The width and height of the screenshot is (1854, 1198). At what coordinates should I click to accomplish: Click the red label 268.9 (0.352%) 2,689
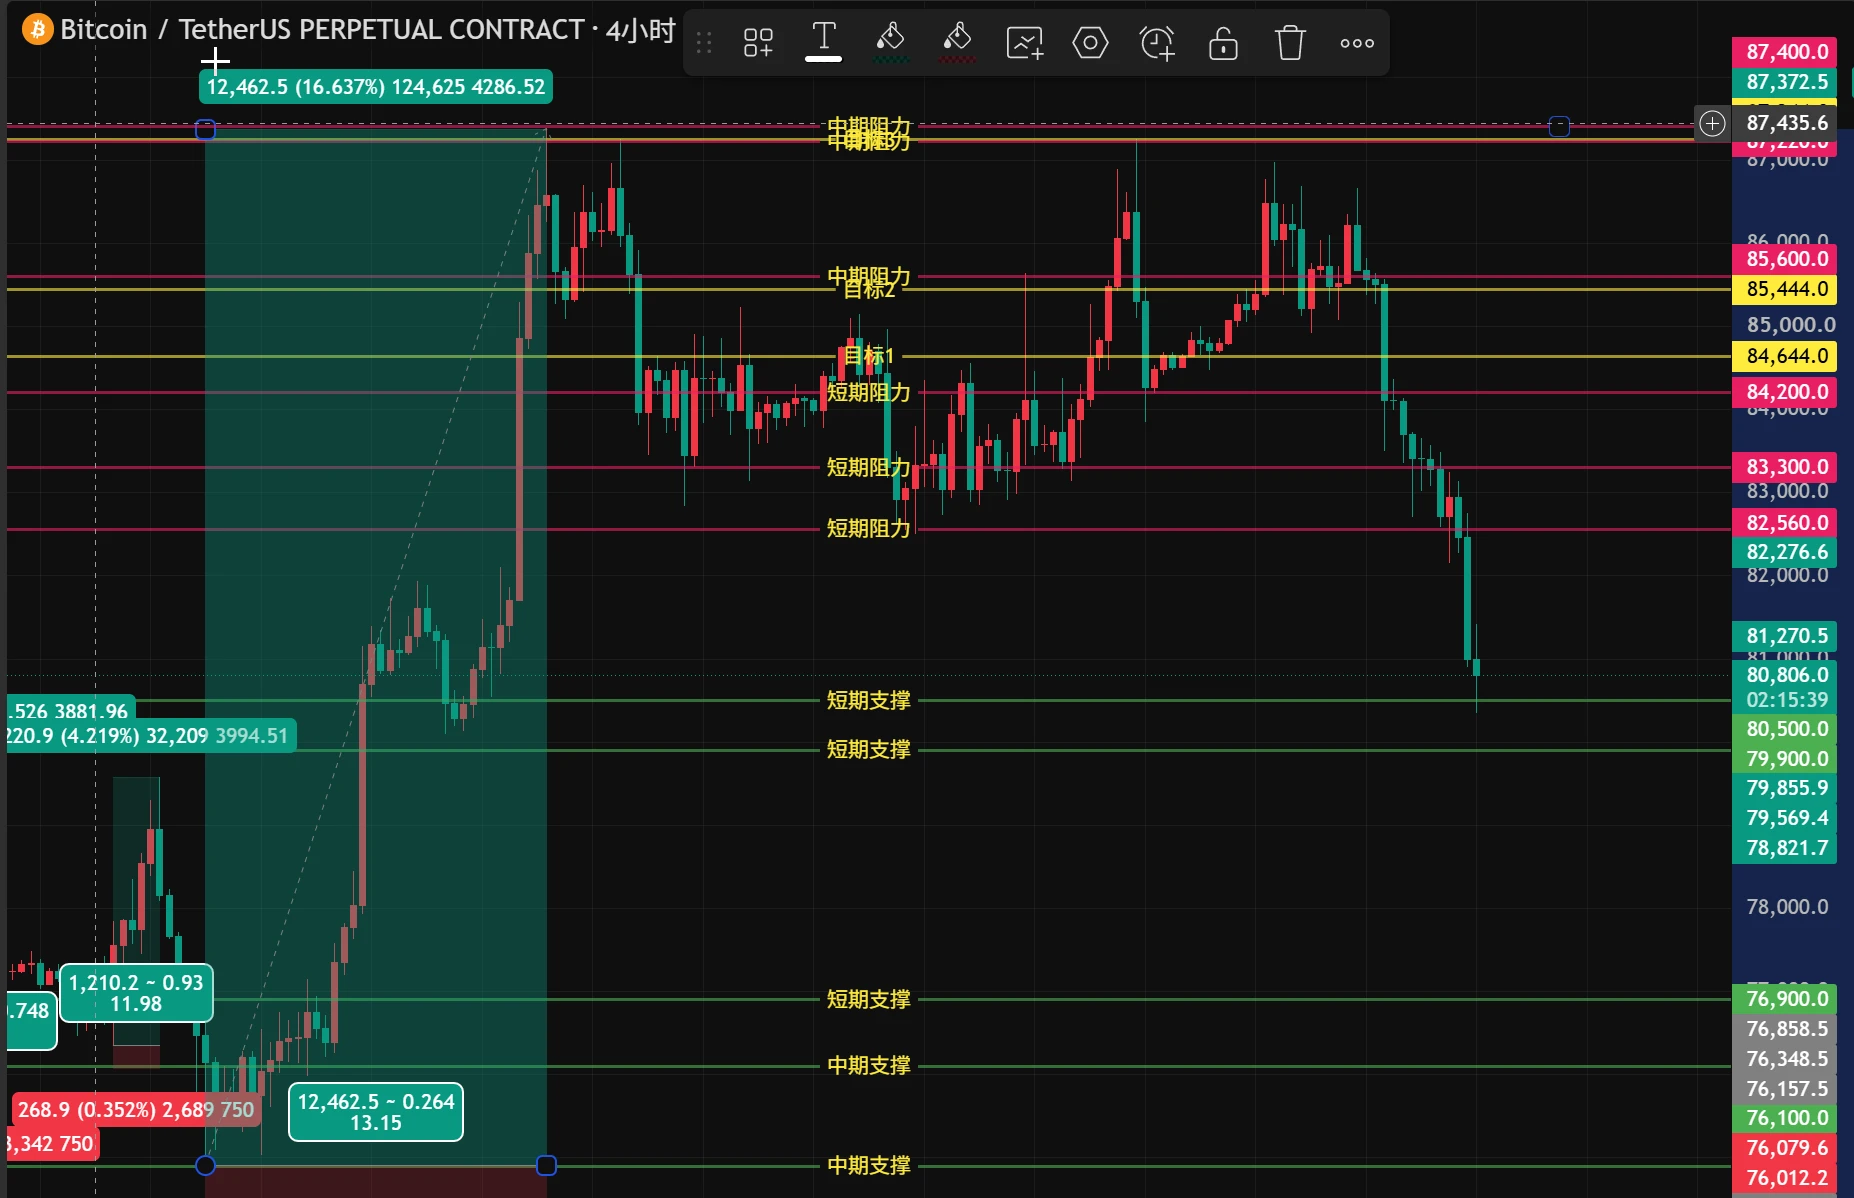pyautogui.click(x=136, y=1110)
